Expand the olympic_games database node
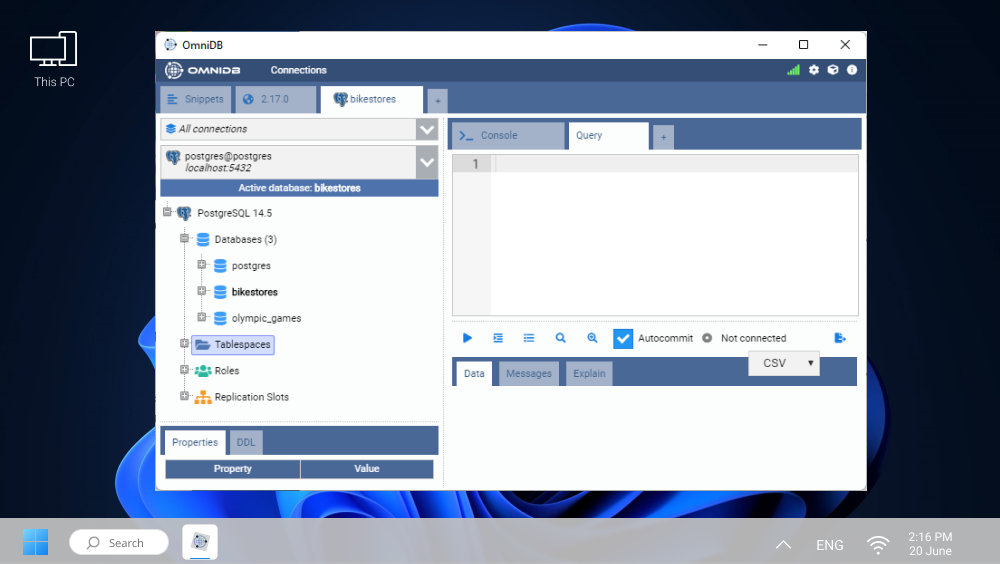This screenshot has width=1000, height=564. pyautogui.click(x=202, y=316)
